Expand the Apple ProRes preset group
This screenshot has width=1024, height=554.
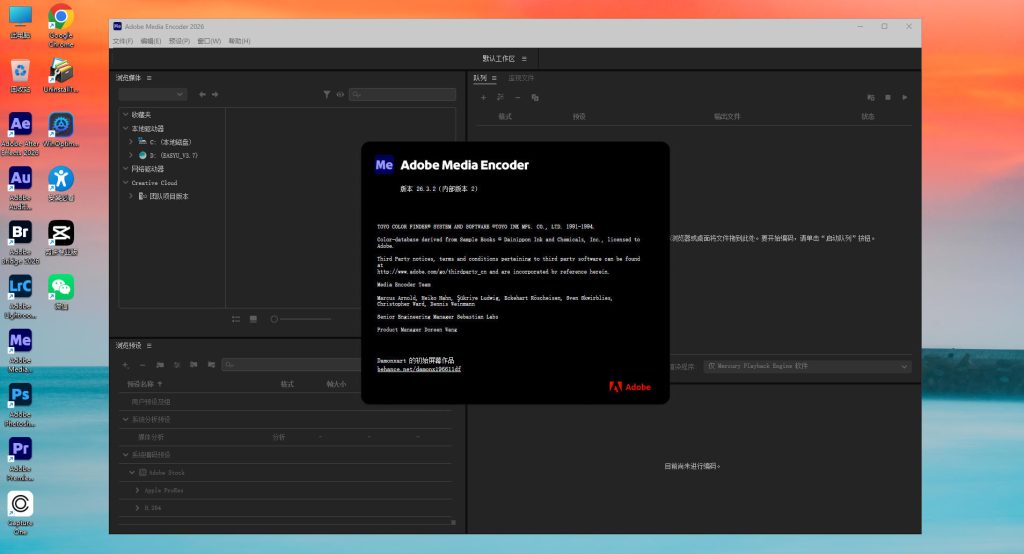(x=137, y=490)
